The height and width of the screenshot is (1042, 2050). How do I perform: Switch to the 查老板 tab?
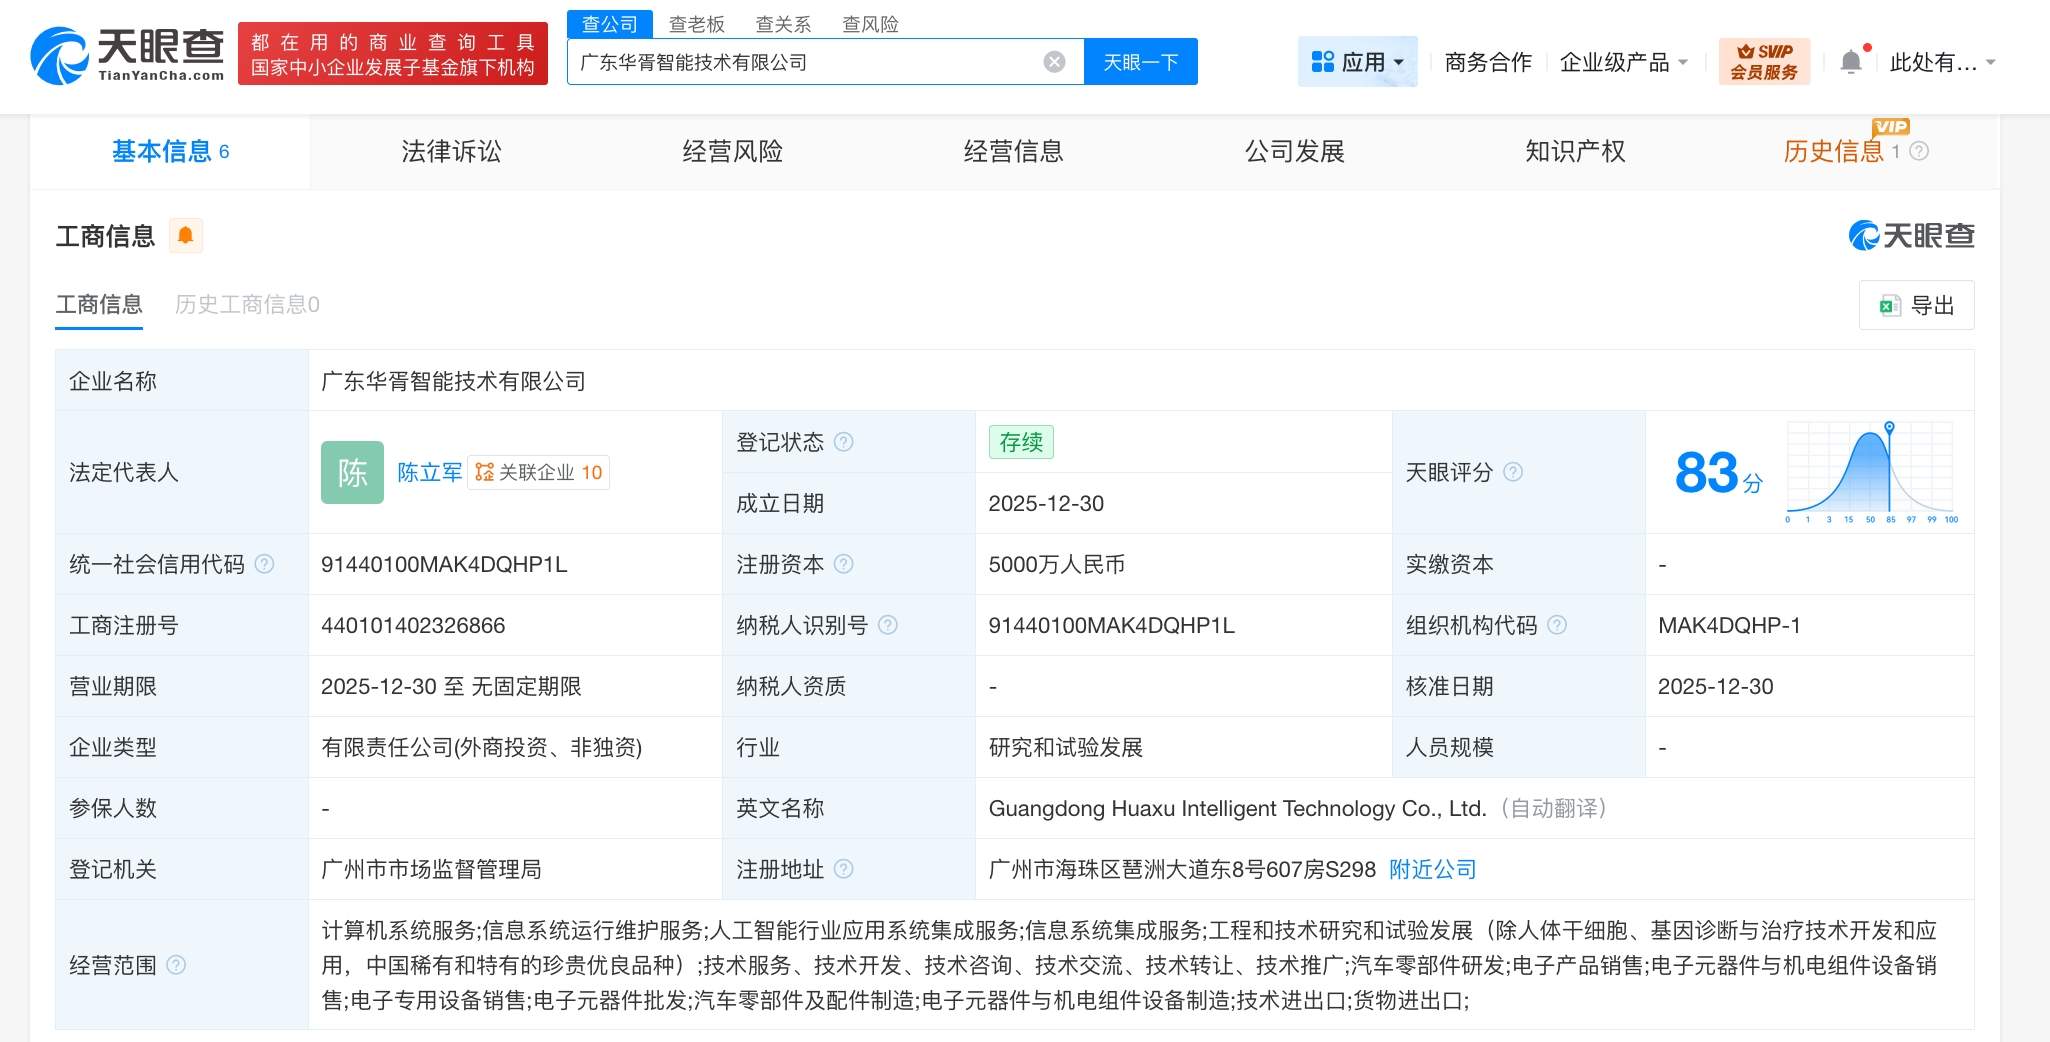697,23
